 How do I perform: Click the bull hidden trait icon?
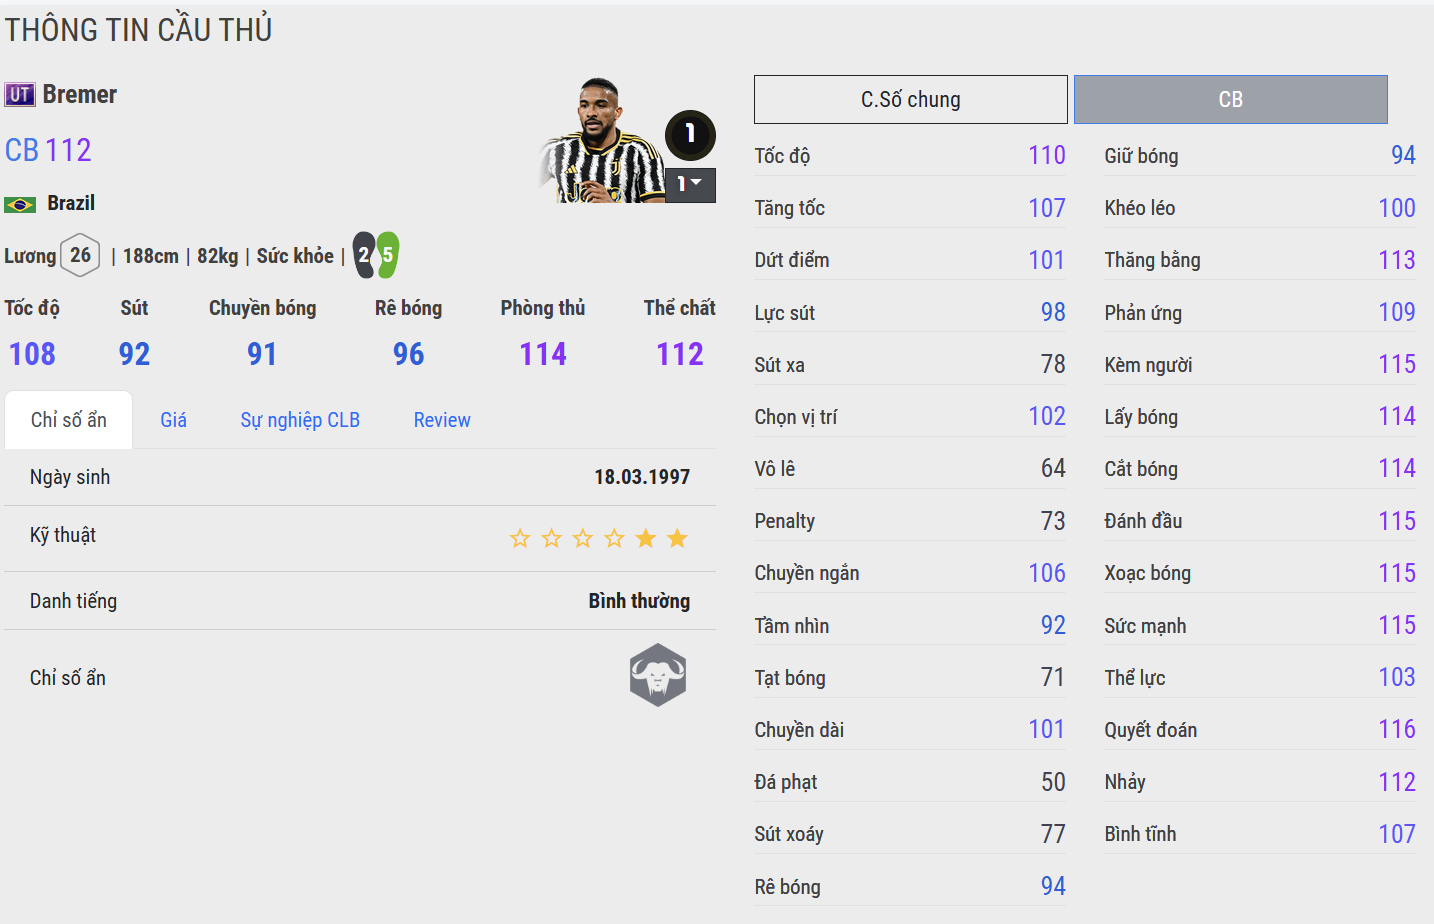(658, 675)
